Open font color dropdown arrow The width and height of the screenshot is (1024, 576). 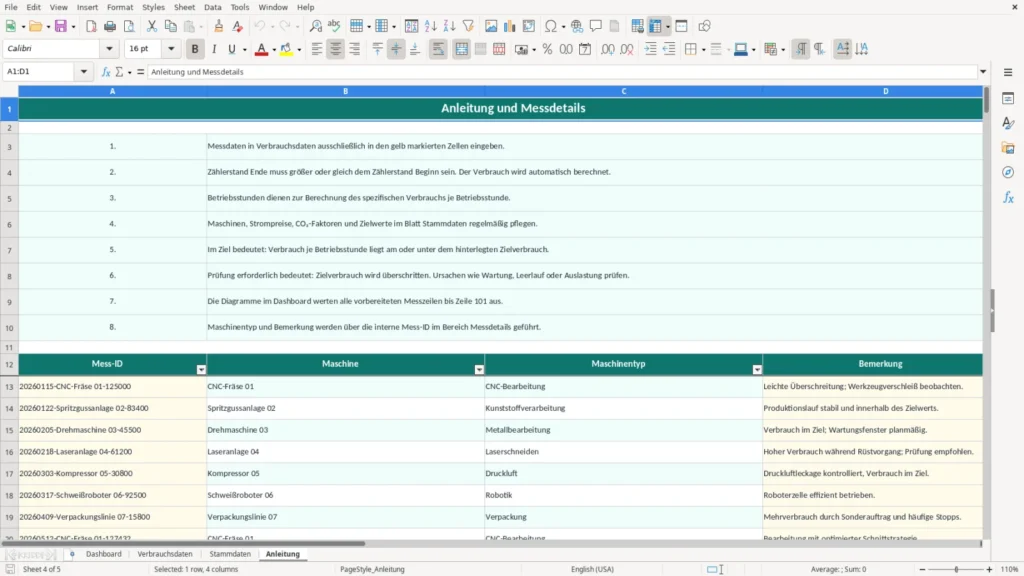coord(274,50)
